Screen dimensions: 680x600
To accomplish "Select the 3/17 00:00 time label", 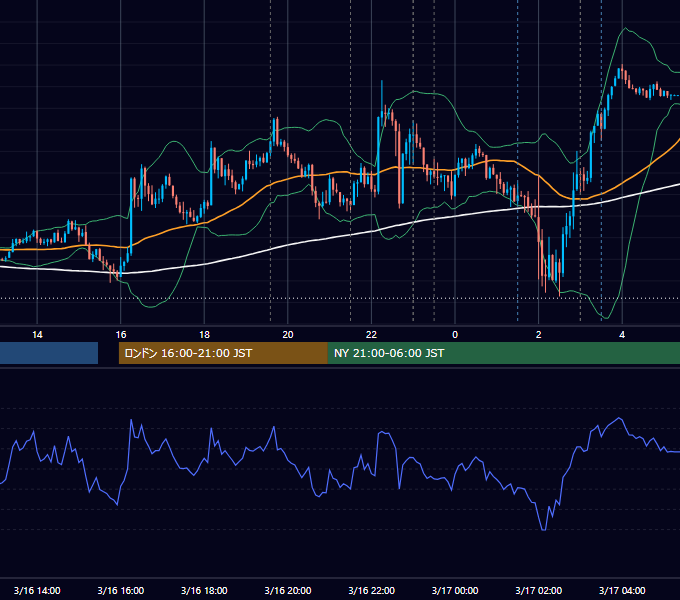I will coord(455,590).
